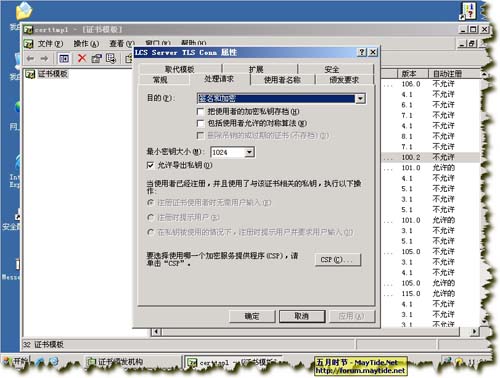Click the Back arrow toolbar icon
500x378 pixels.
(30, 59)
